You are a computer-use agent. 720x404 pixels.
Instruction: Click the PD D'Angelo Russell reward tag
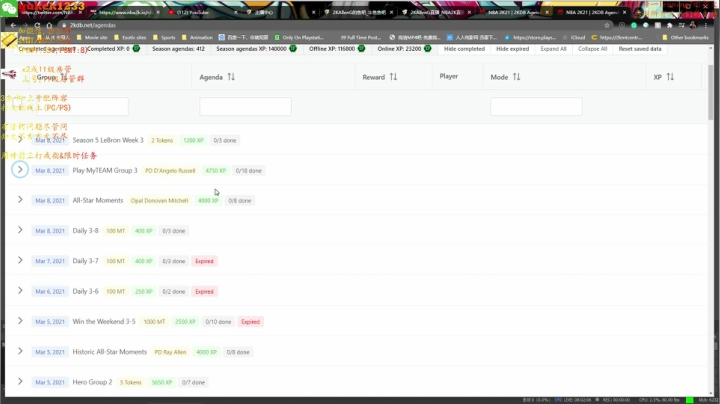[x=170, y=171]
